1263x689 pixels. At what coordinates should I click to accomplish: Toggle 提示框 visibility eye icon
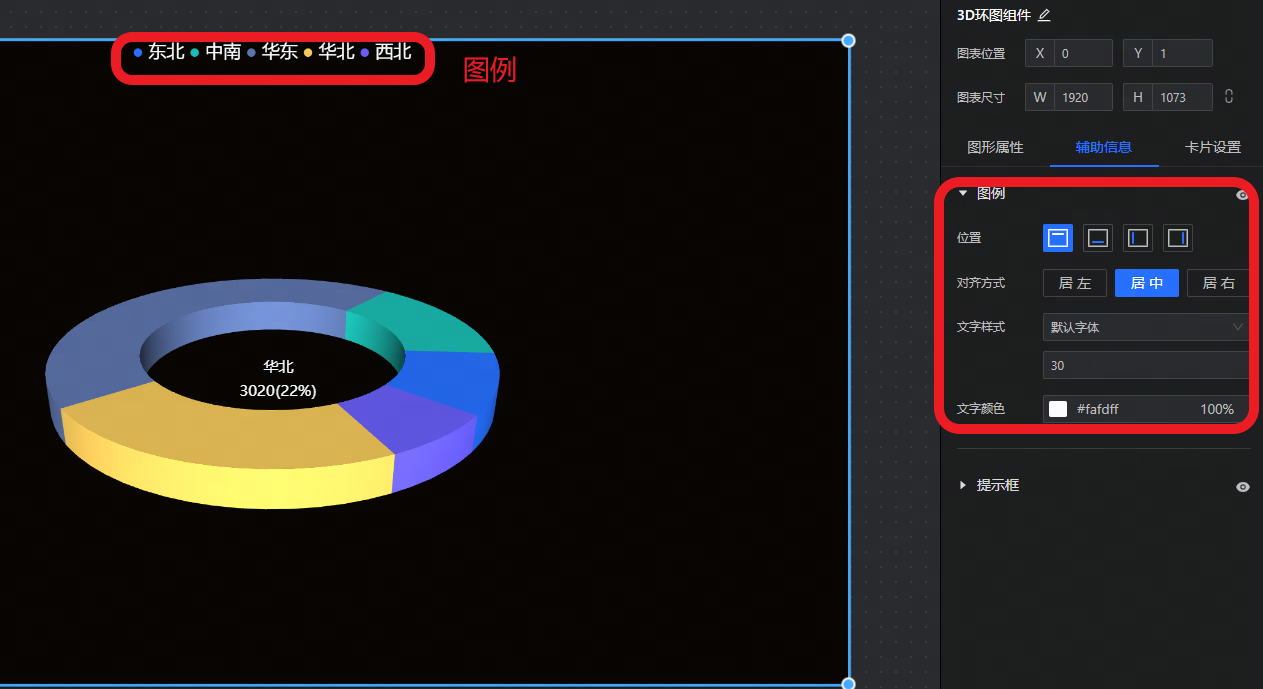pyautogui.click(x=1242, y=486)
